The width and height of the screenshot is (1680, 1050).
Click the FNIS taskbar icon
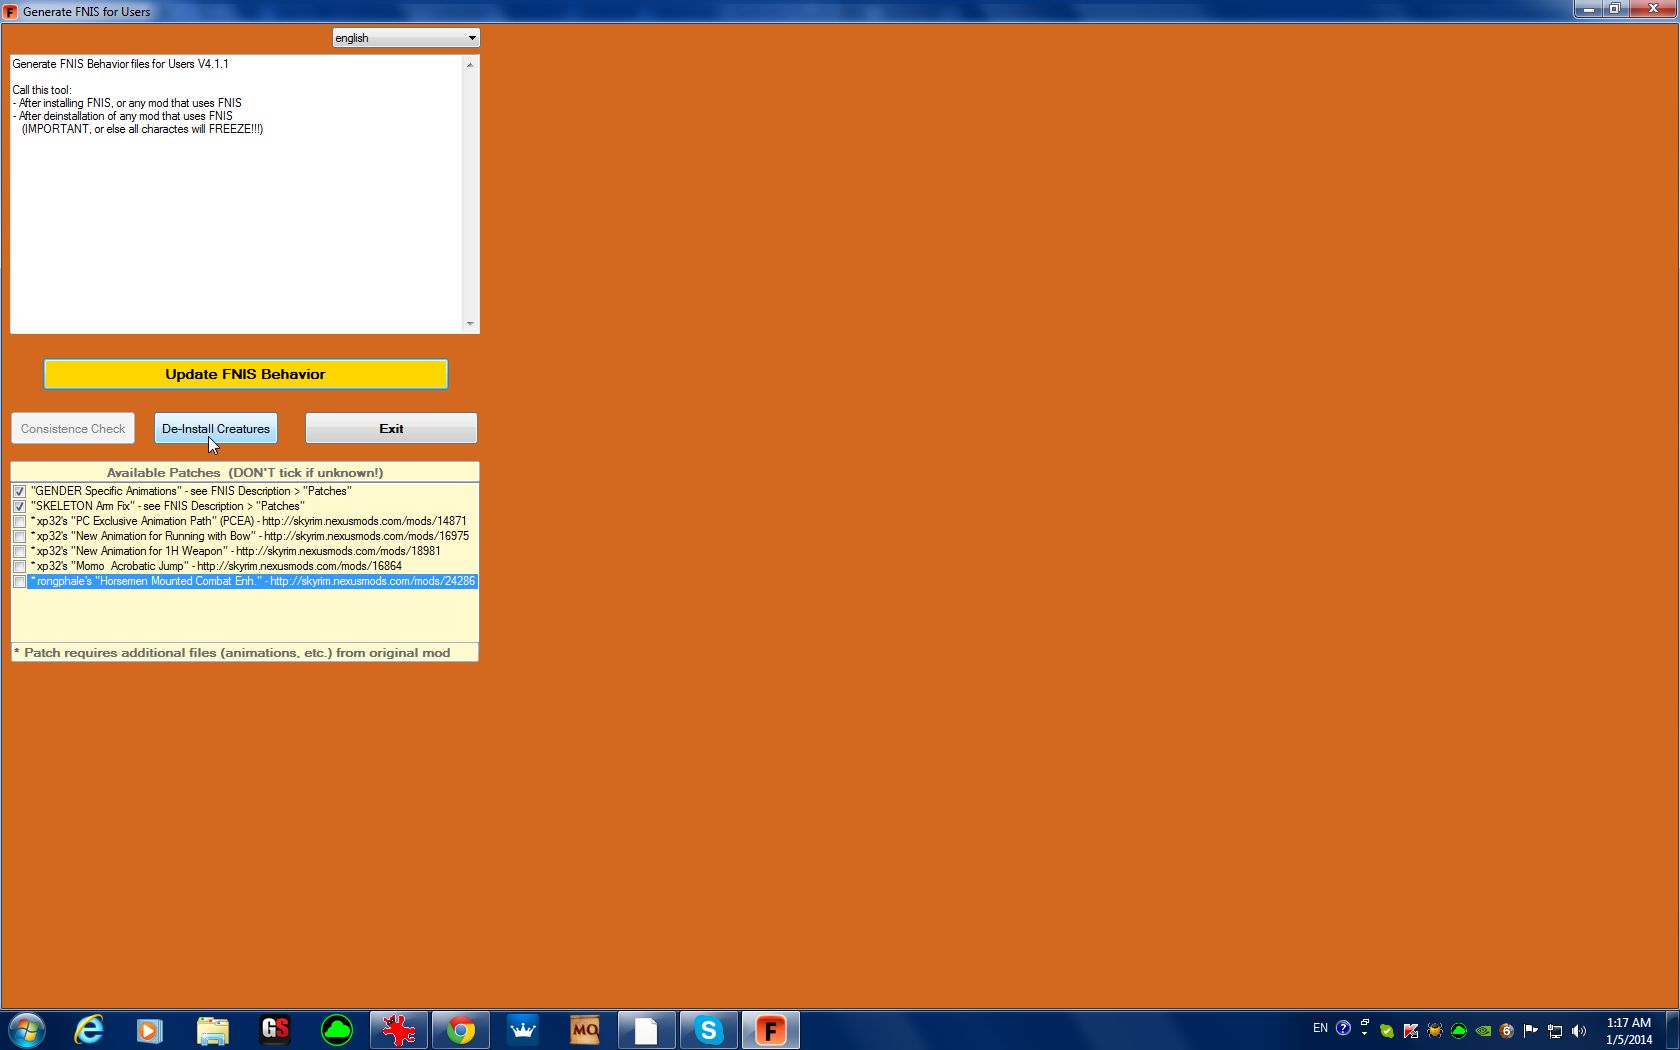[770, 1029]
